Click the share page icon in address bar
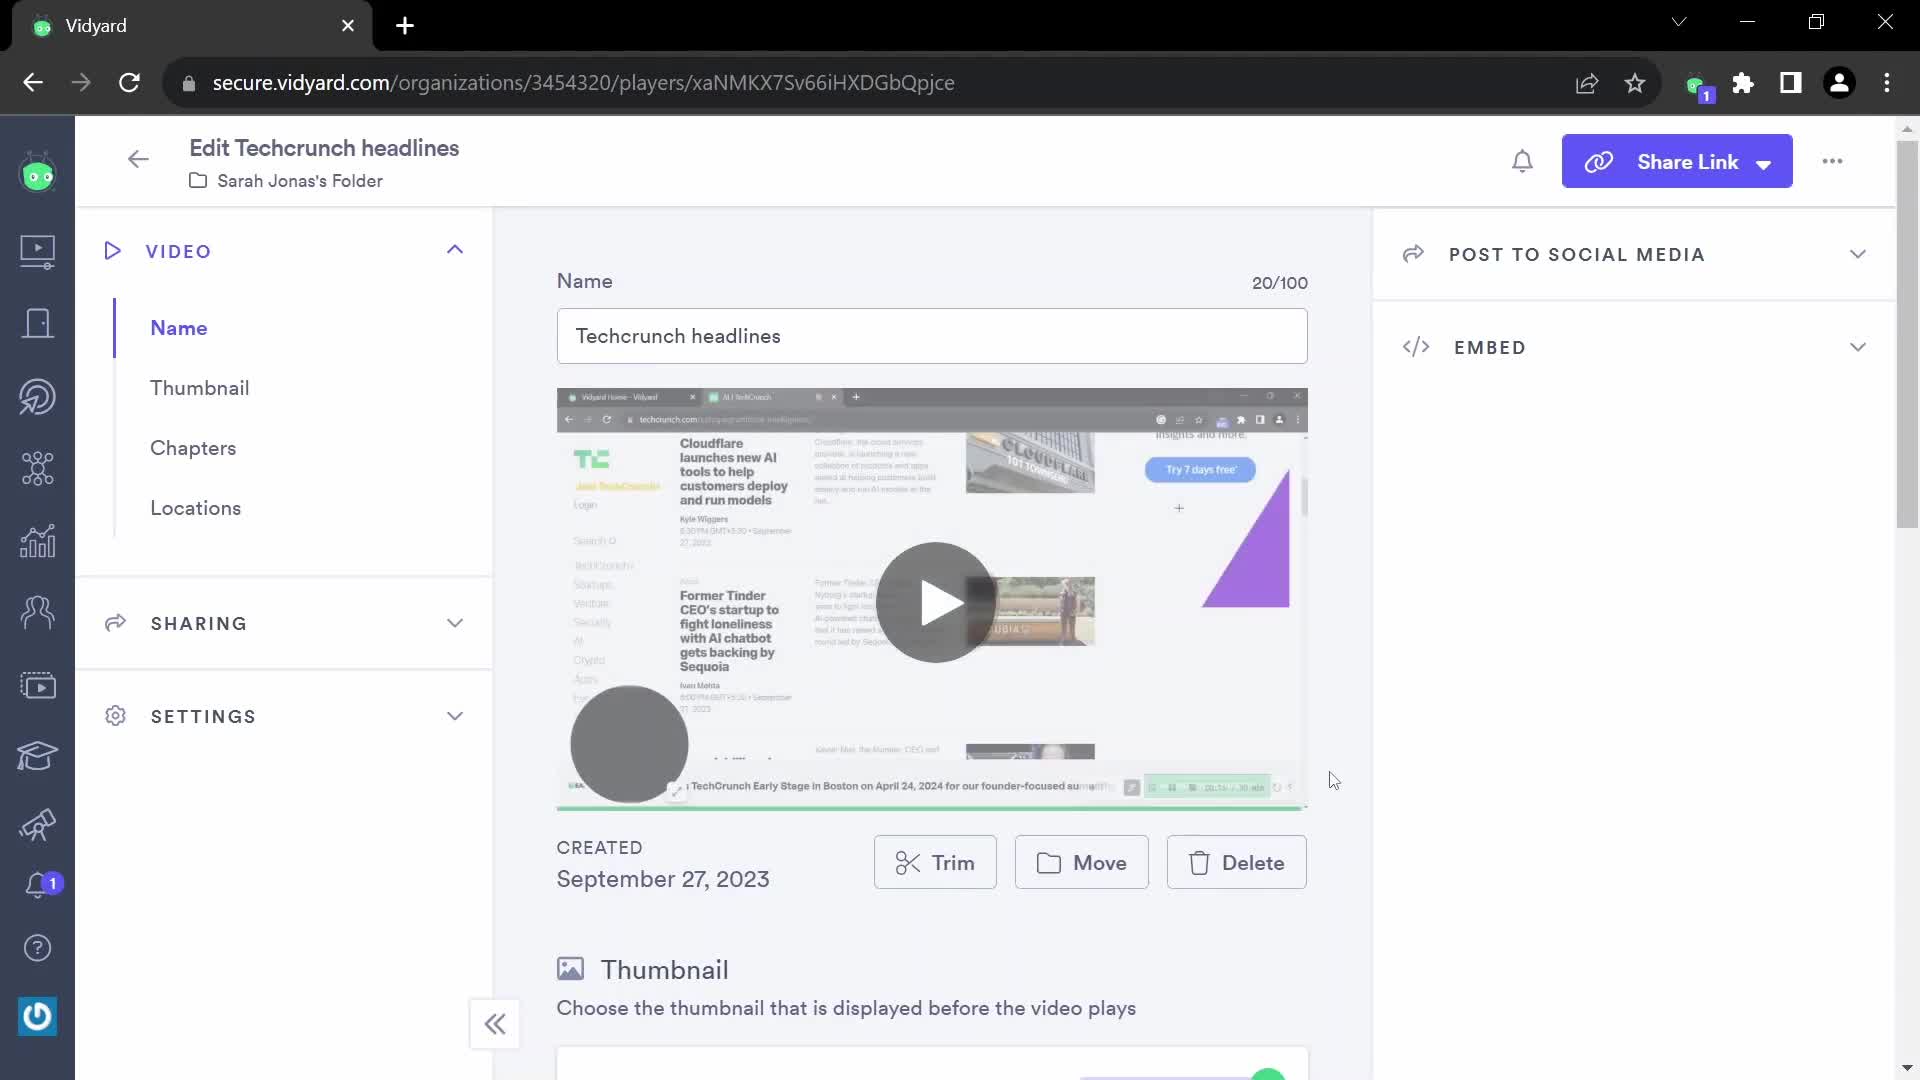 tap(1587, 83)
